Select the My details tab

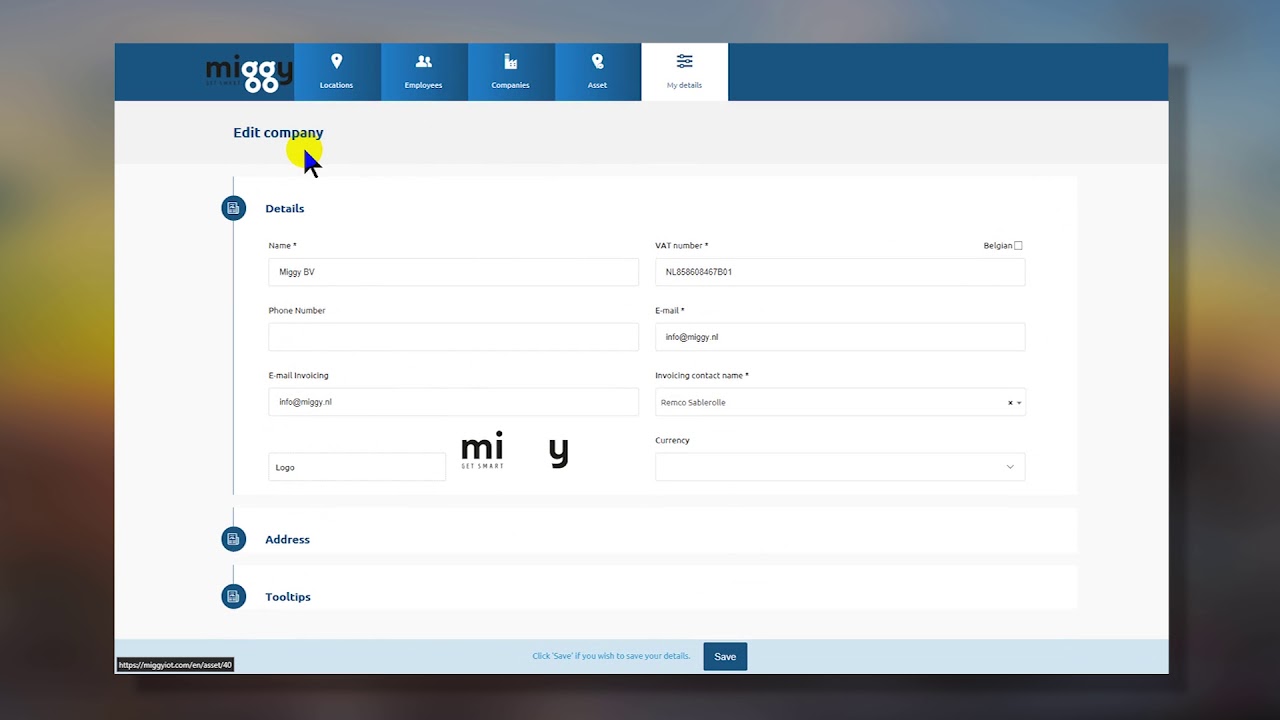685,72
